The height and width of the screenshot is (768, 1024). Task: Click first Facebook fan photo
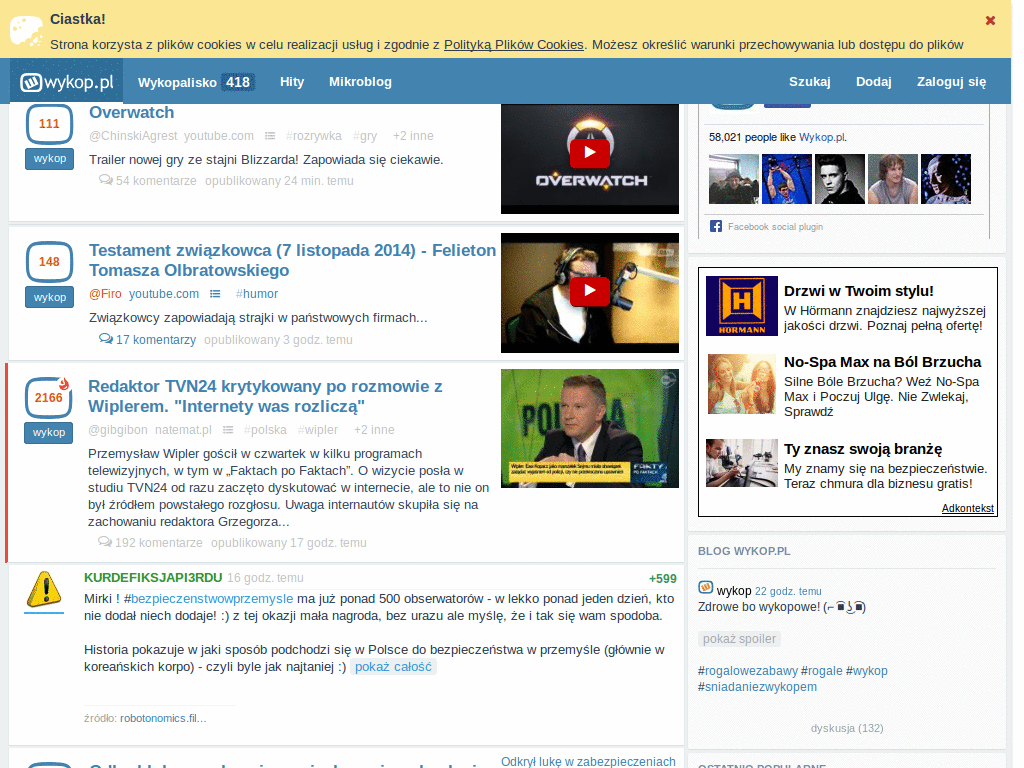coord(734,179)
